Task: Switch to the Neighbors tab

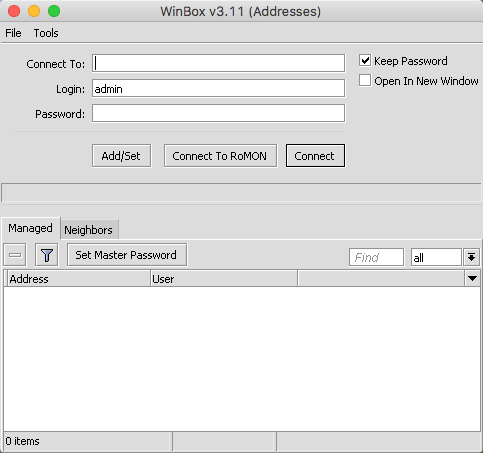Action: [89, 230]
